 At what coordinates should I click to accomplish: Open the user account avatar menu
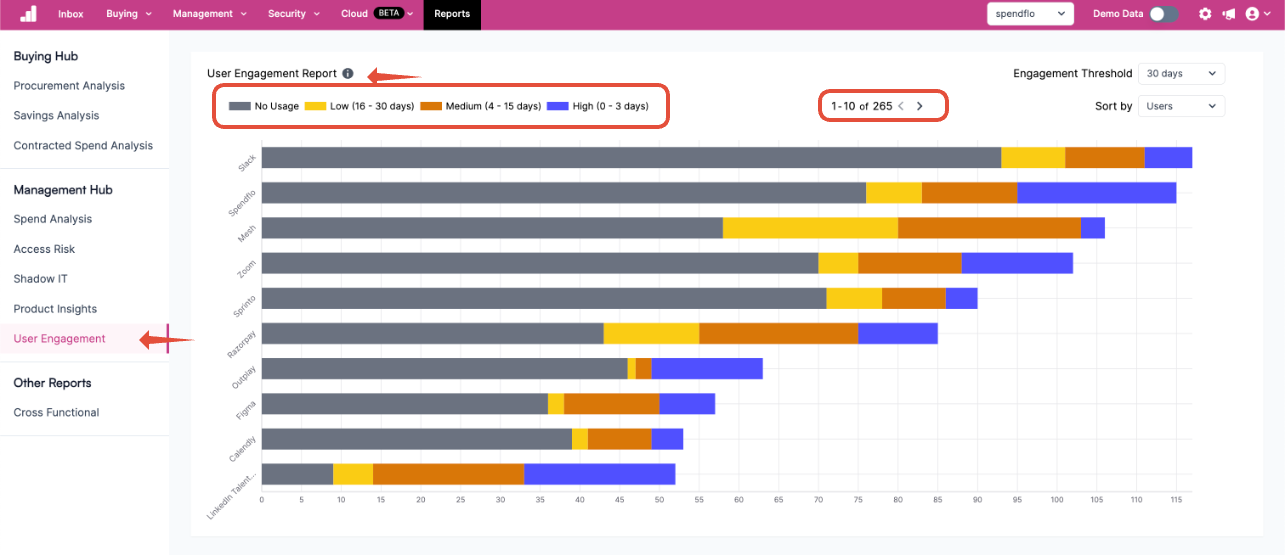tap(1256, 14)
